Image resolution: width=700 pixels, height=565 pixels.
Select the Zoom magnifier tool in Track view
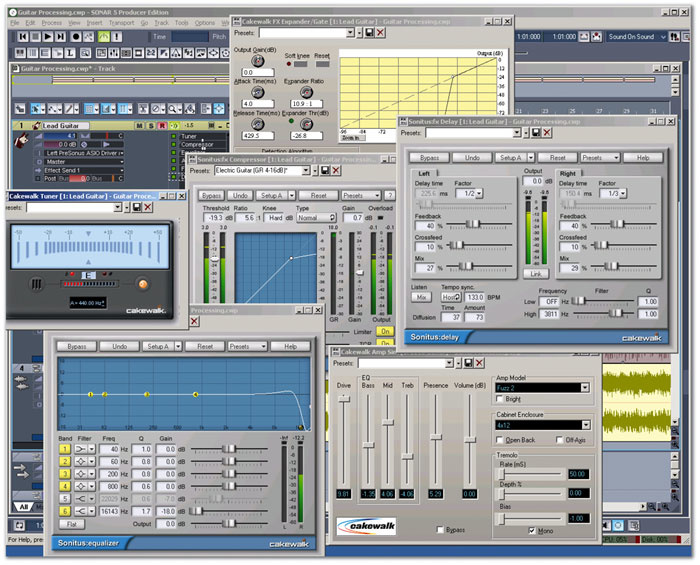pyautogui.click(x=172, y=108)
